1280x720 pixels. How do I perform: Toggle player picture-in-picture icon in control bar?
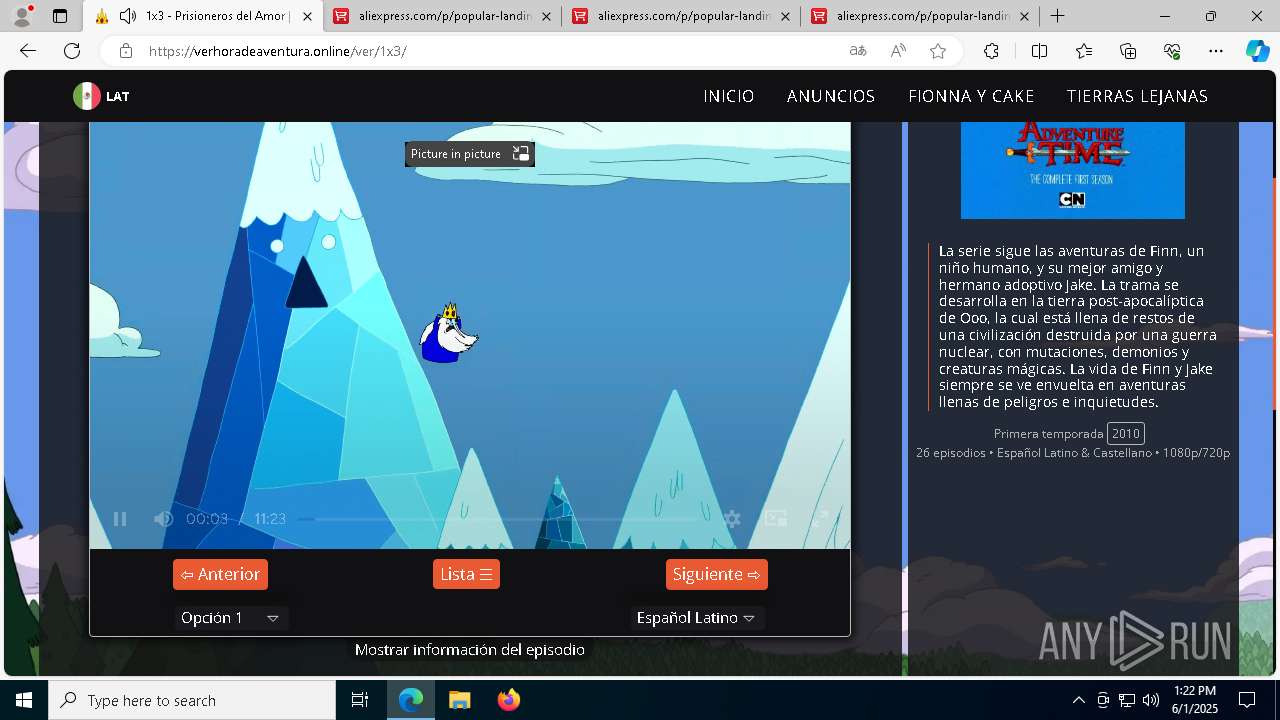(x=776, y=518)
